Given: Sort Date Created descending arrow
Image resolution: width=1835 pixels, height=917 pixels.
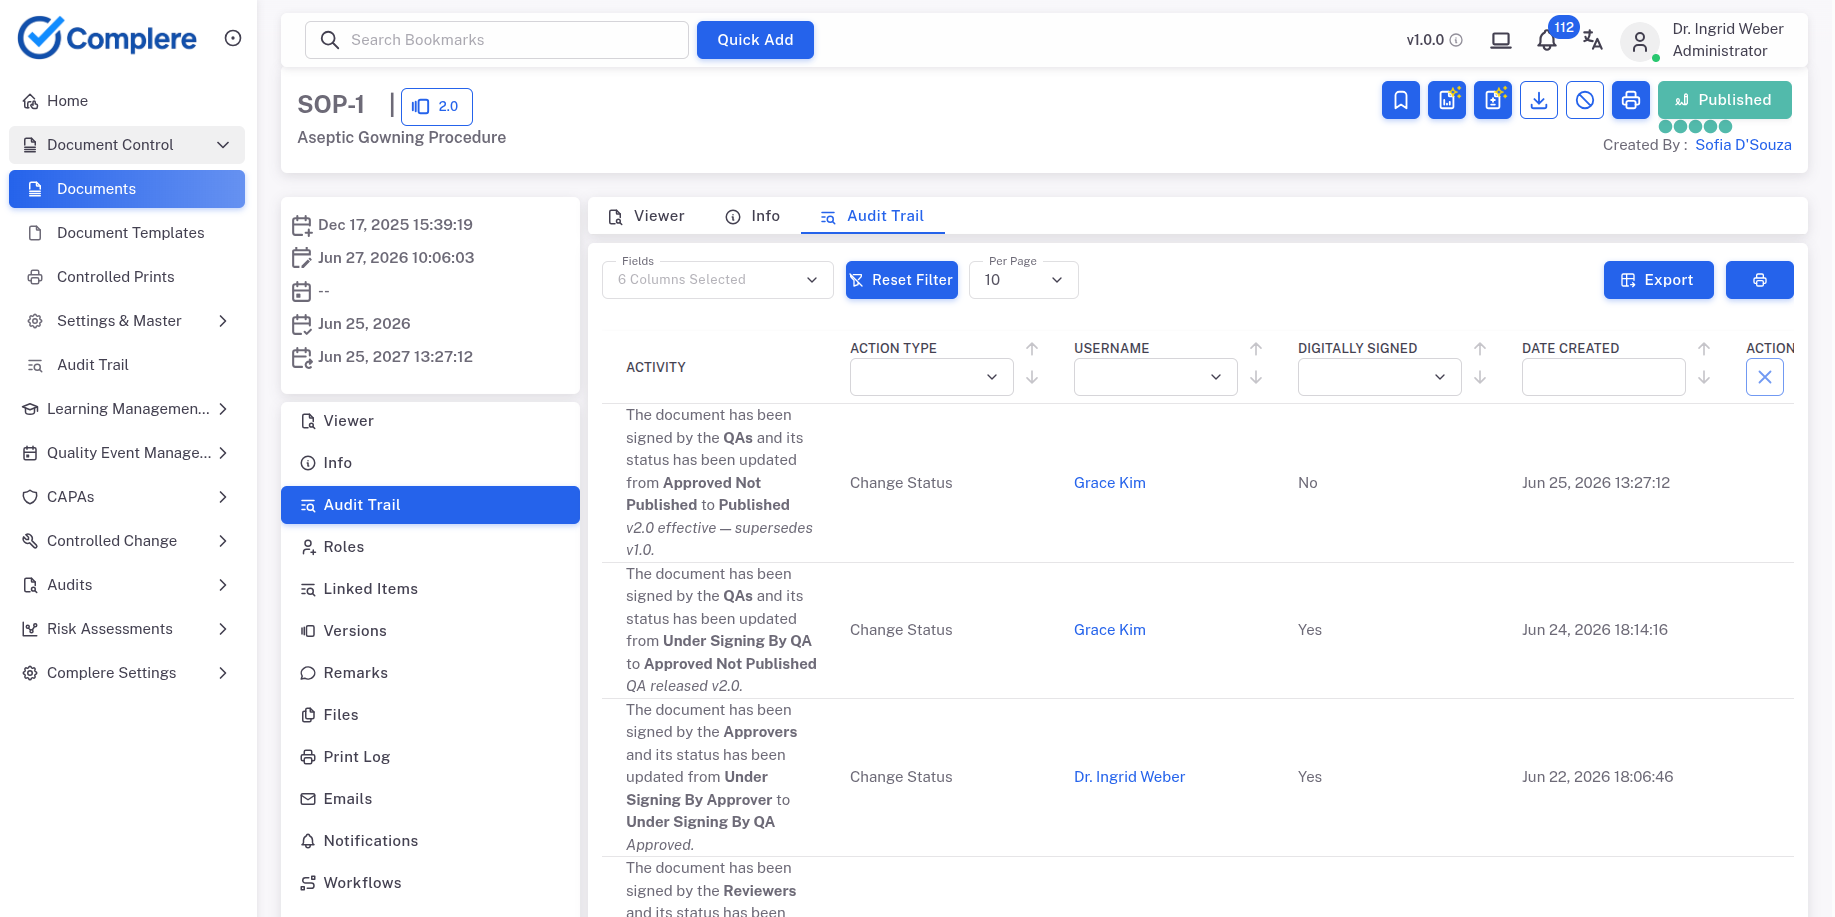Looking at the screenshot, I should click(x=1704, y=377).
